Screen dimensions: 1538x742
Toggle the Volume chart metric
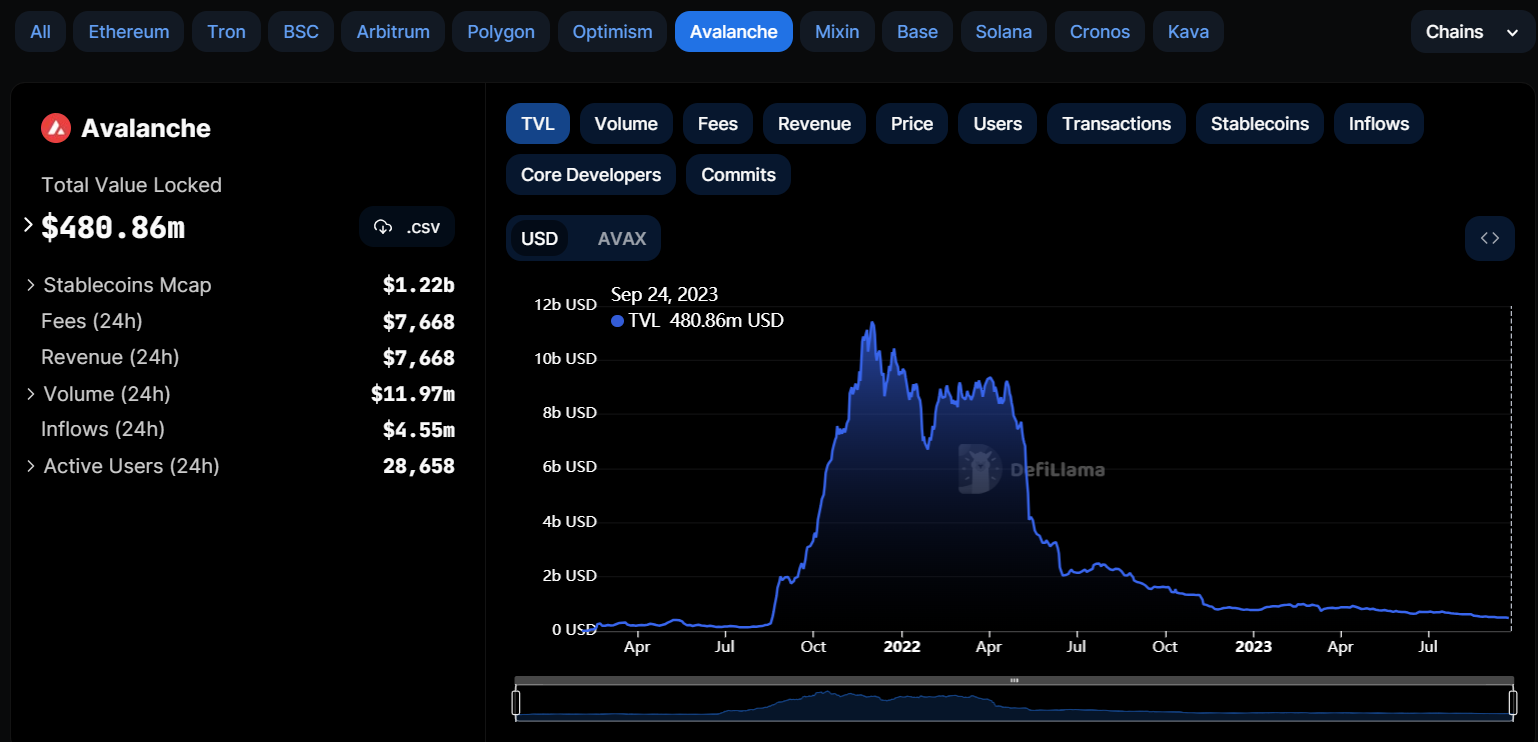[x=626, y=124]
